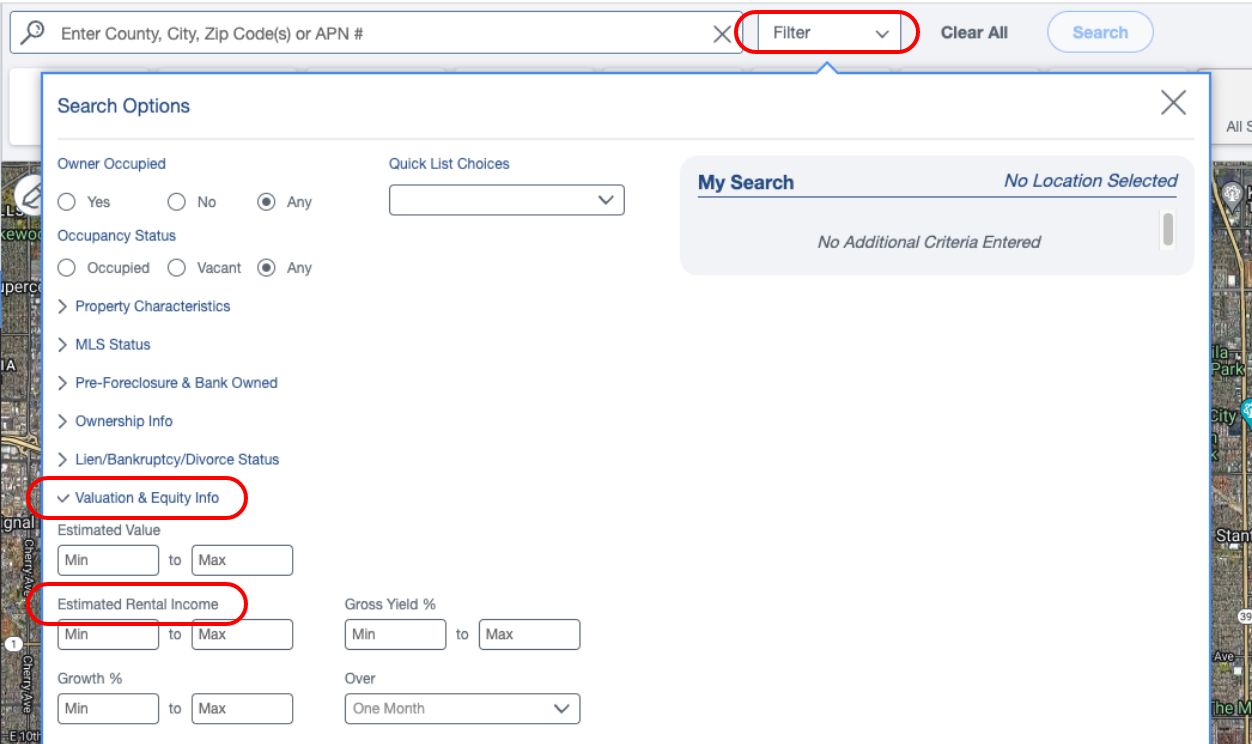
Task: Click the pencil draw icon on map
Action: click(30, 190)
